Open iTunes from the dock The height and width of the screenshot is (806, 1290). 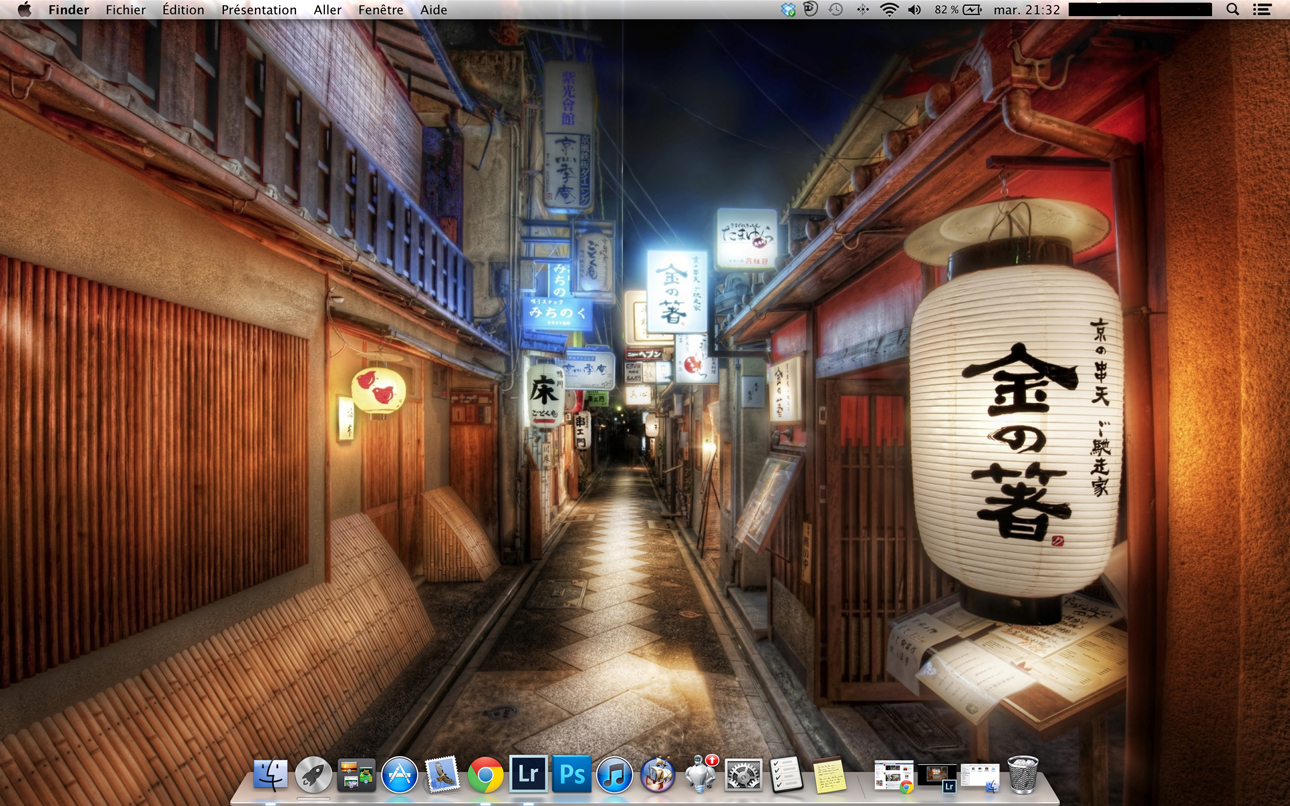(614, 776)
